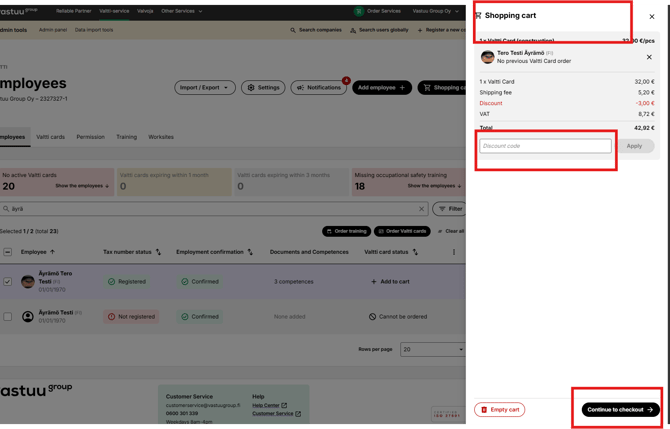
Task: Empty the cart
Action: point(500,409)
